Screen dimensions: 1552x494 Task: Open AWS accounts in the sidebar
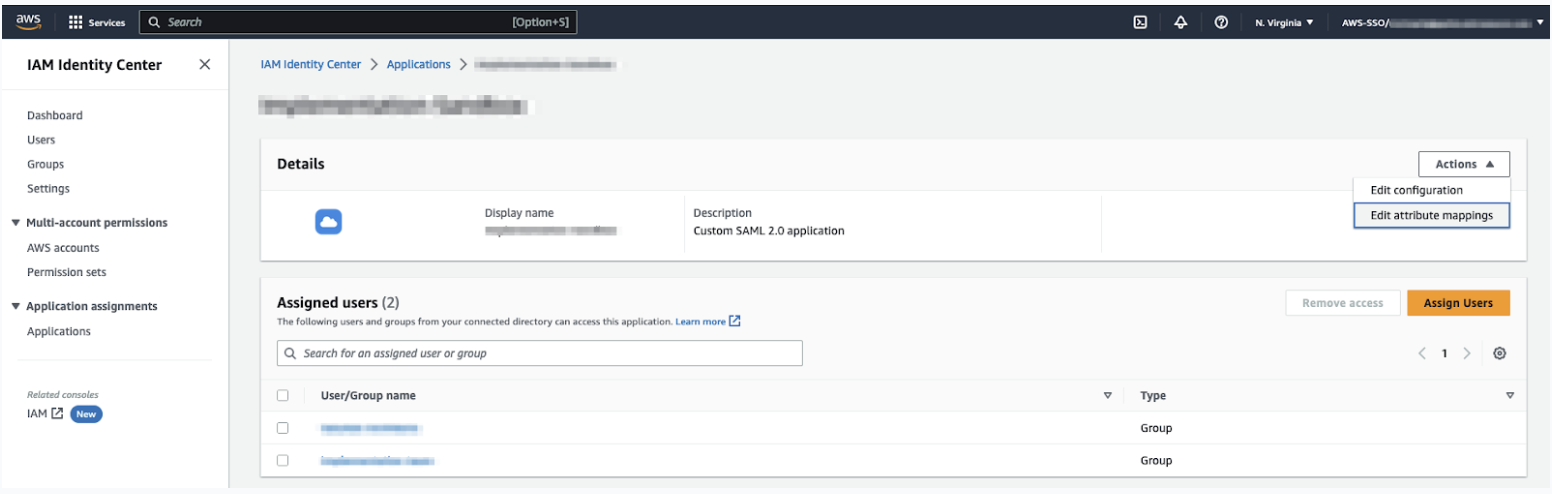coord(63,248)
